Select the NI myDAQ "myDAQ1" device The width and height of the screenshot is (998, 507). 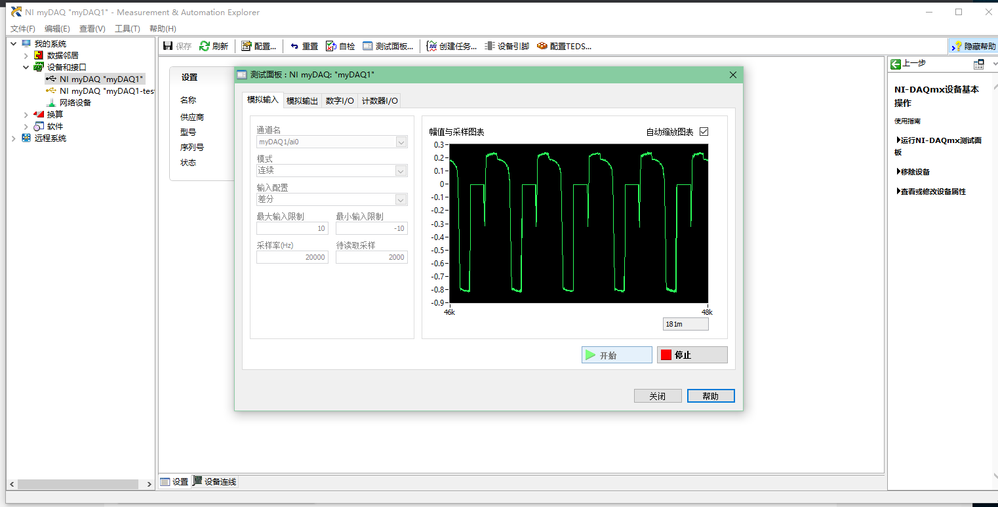click(x=95, y=79)
